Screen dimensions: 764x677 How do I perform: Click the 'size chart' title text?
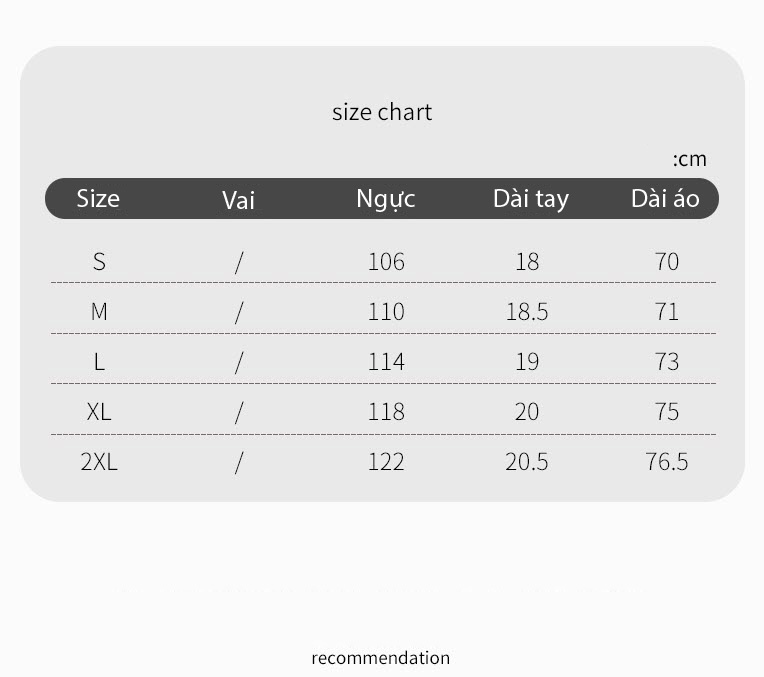coord(382,113)
